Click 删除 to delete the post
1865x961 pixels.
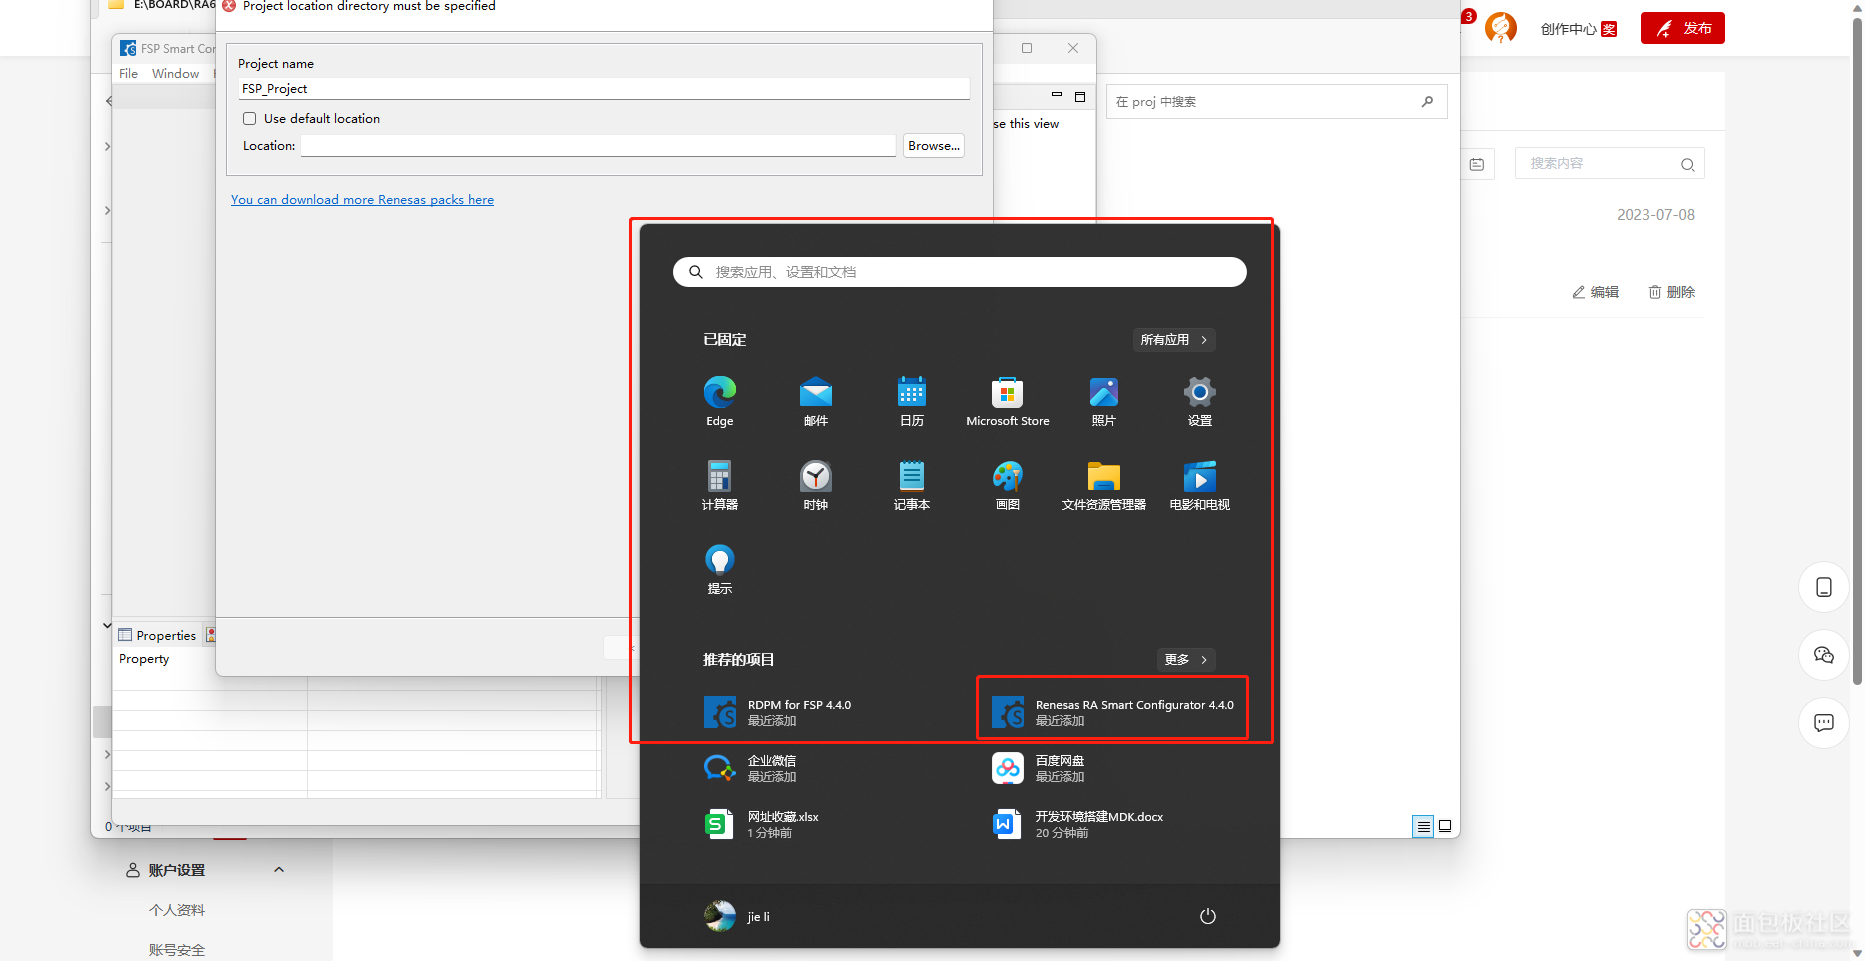point(1671,292)
